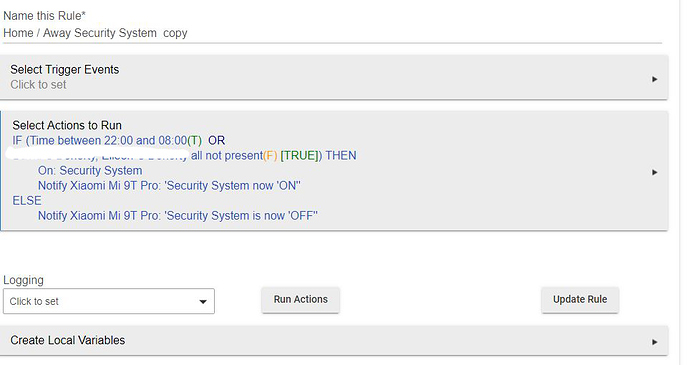Click the Logging dropdown caret
Screen dimensions: 690x365
coord(203,302)
